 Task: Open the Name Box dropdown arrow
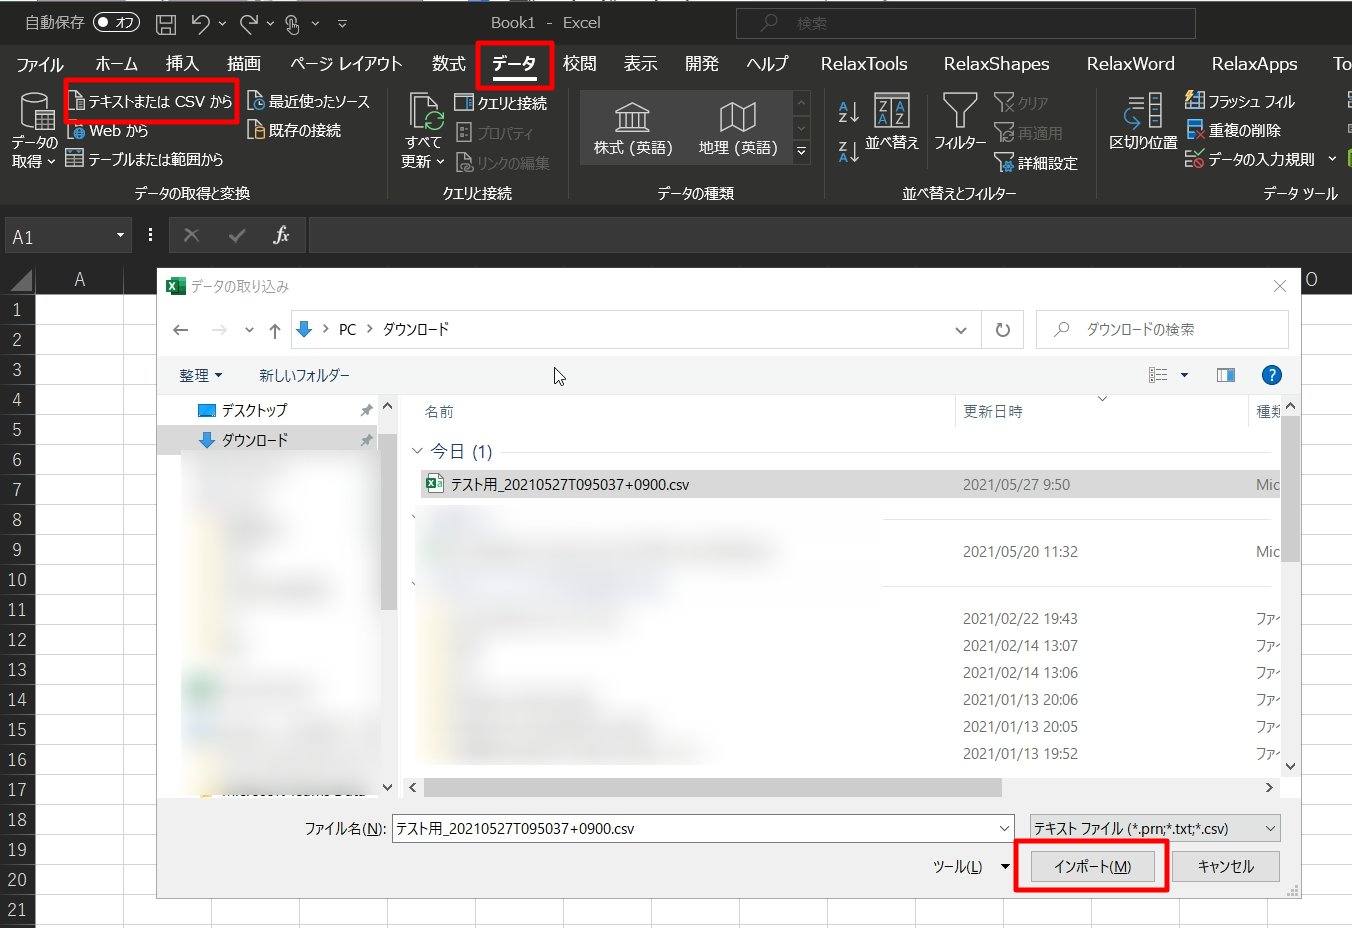[120, 236]
